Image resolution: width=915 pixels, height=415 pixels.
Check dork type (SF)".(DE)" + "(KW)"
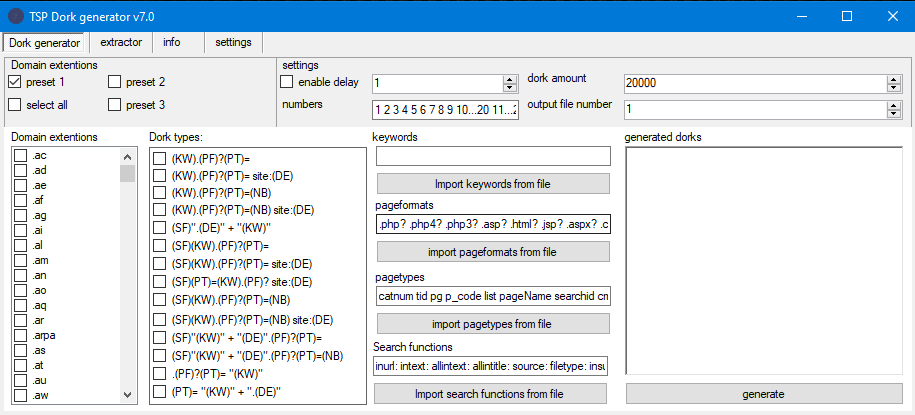[159, 228]
